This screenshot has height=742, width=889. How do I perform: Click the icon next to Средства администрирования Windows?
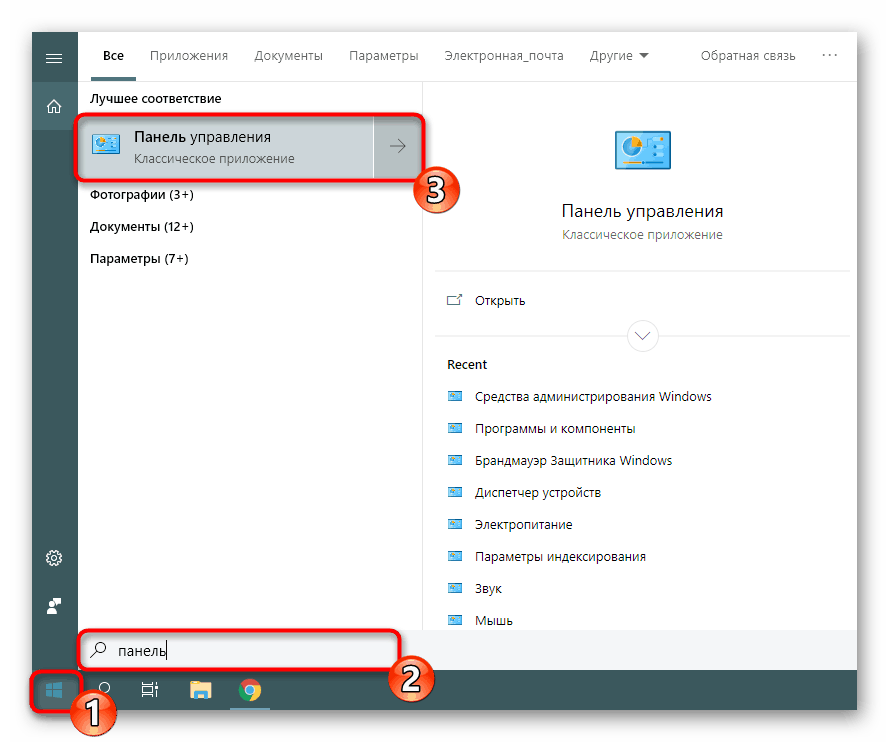(455, 396)
